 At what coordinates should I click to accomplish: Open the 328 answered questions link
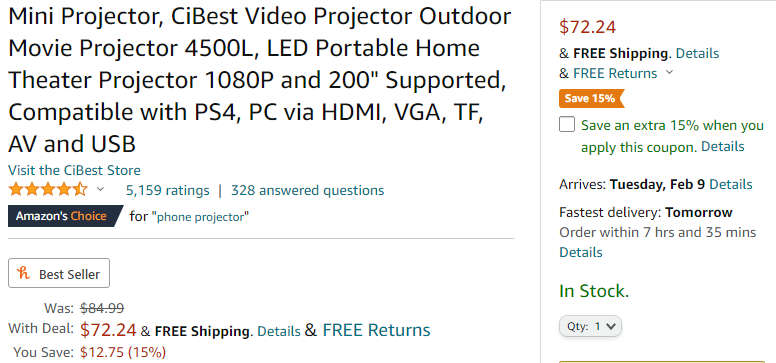307,190
